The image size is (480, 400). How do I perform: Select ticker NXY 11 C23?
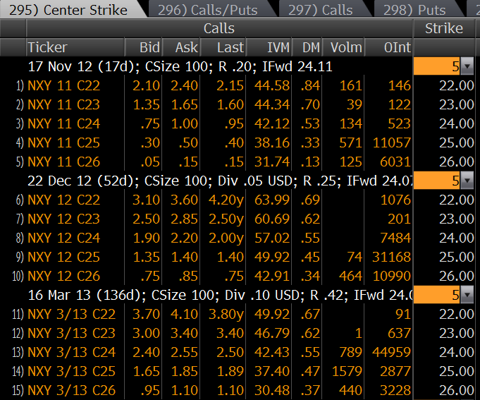[64, 105]
